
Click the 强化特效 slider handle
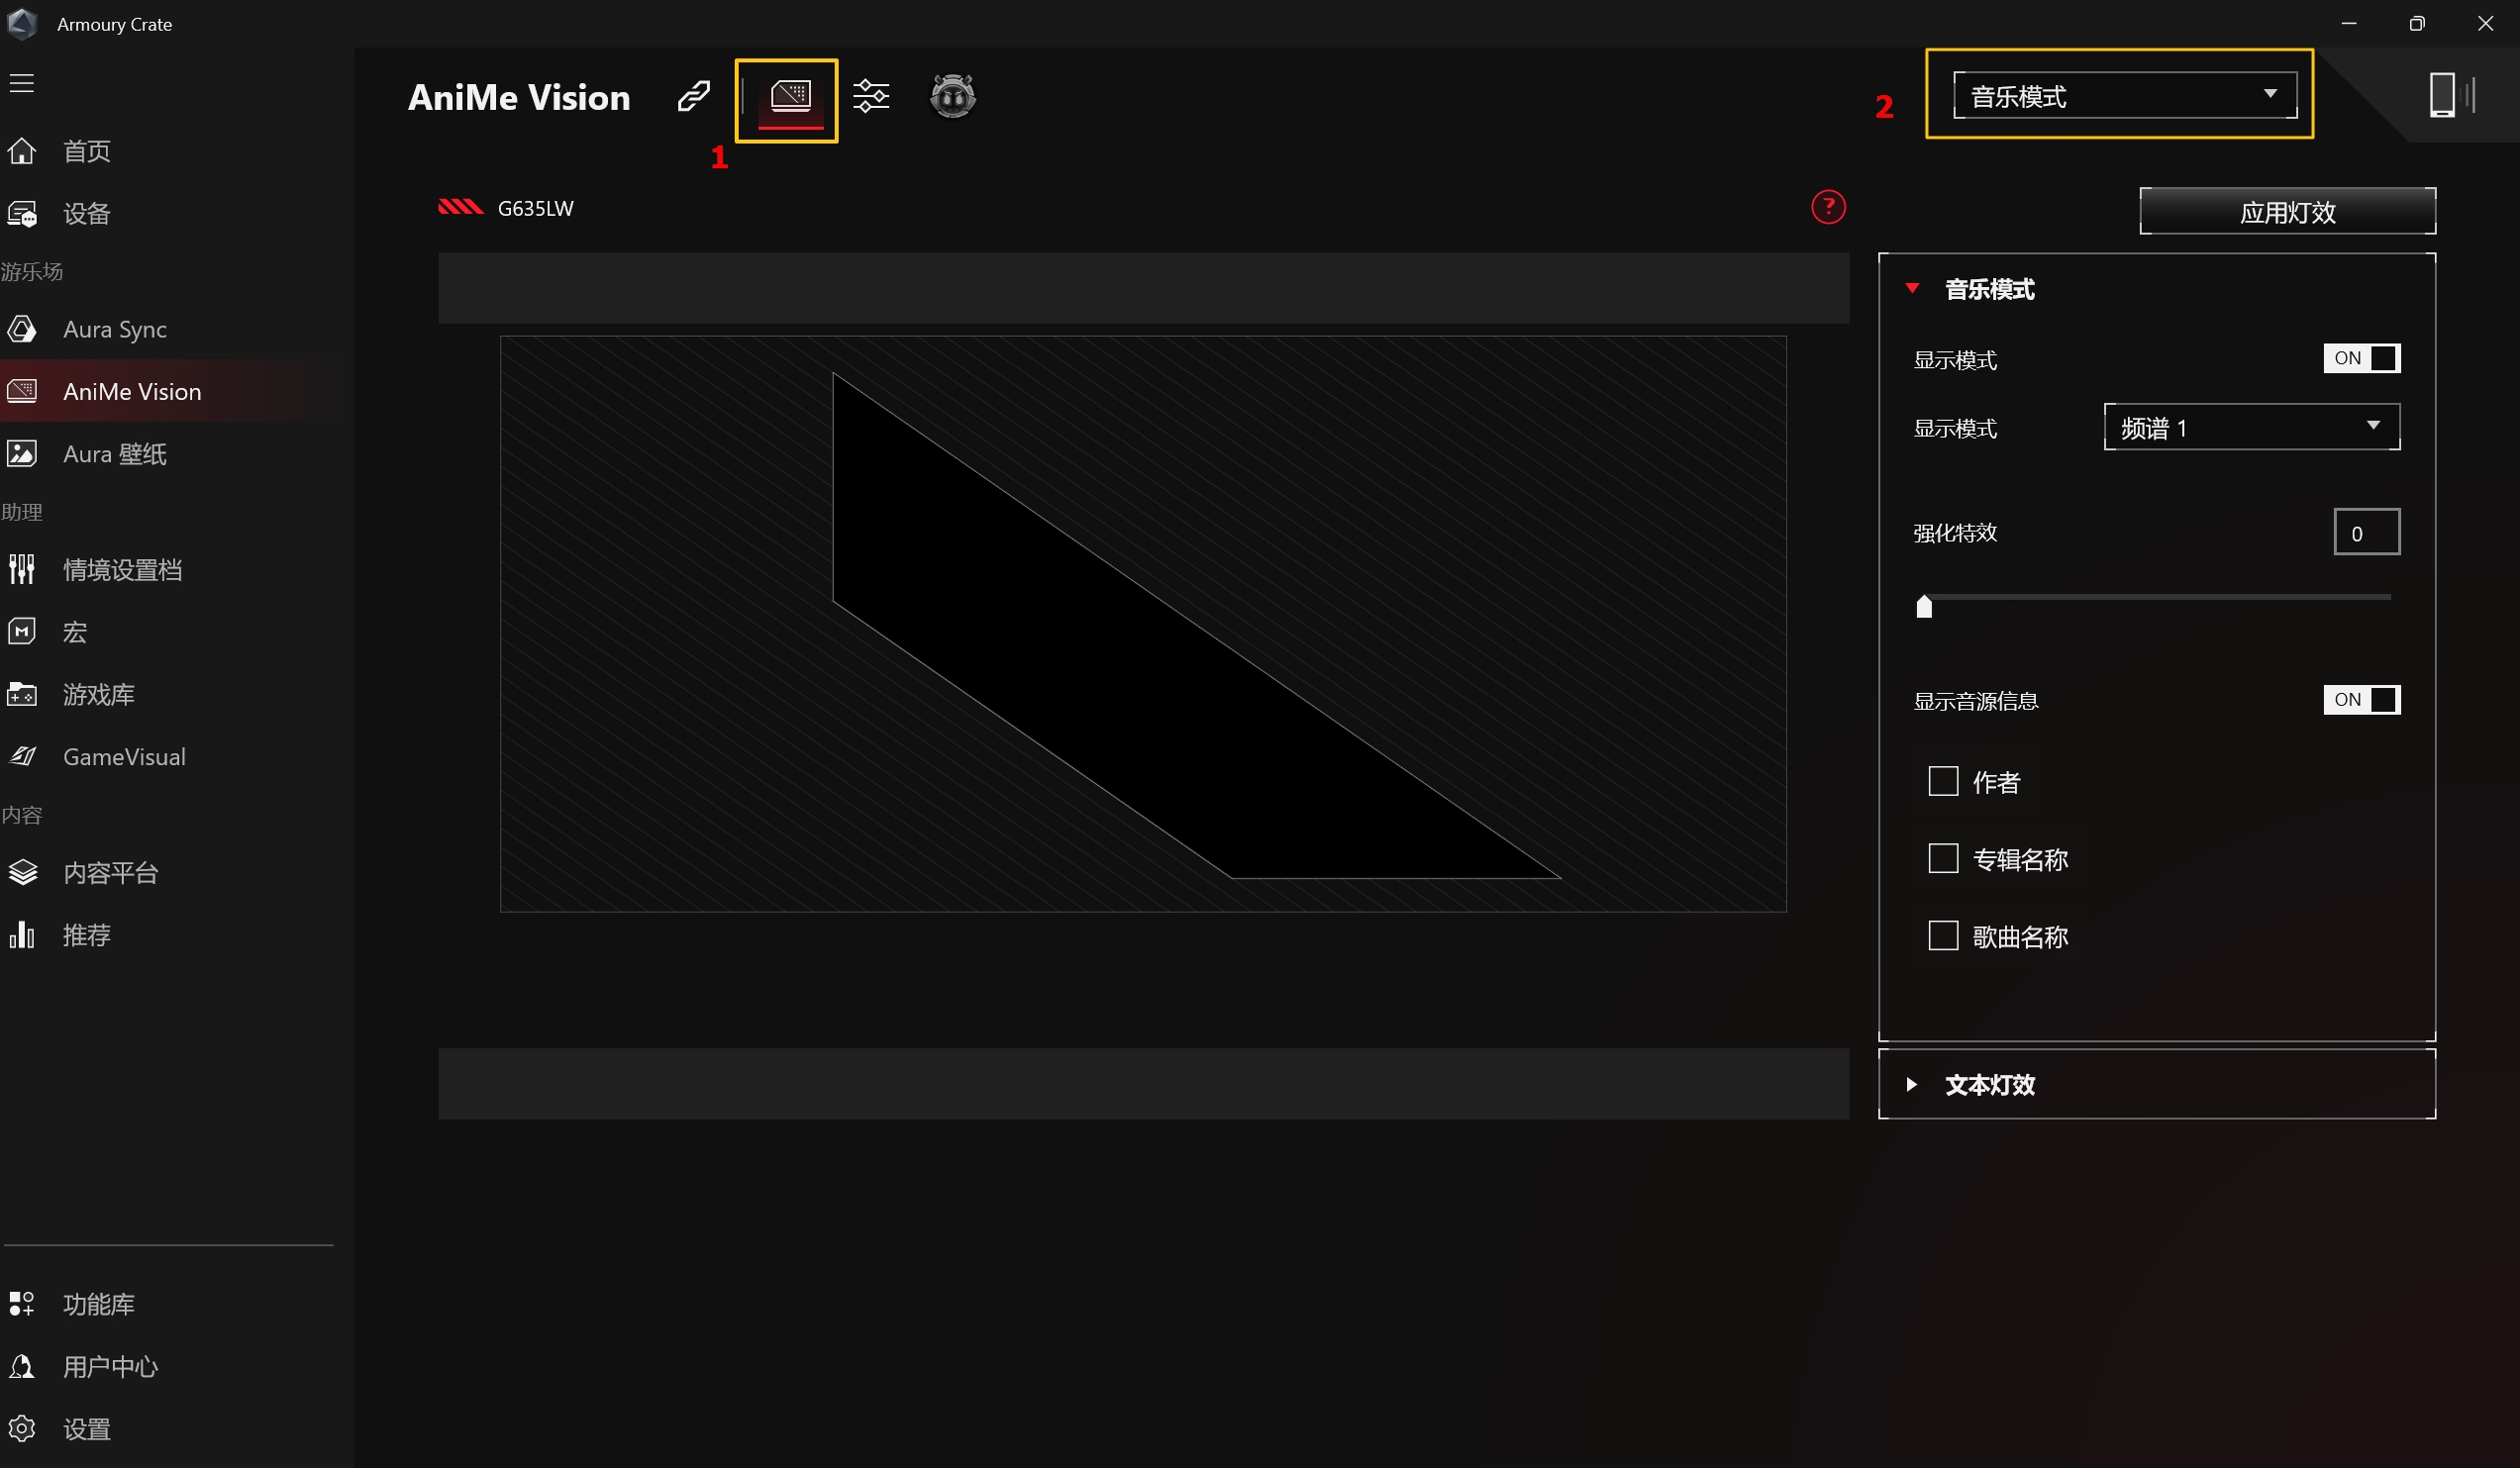(1924, 605)
